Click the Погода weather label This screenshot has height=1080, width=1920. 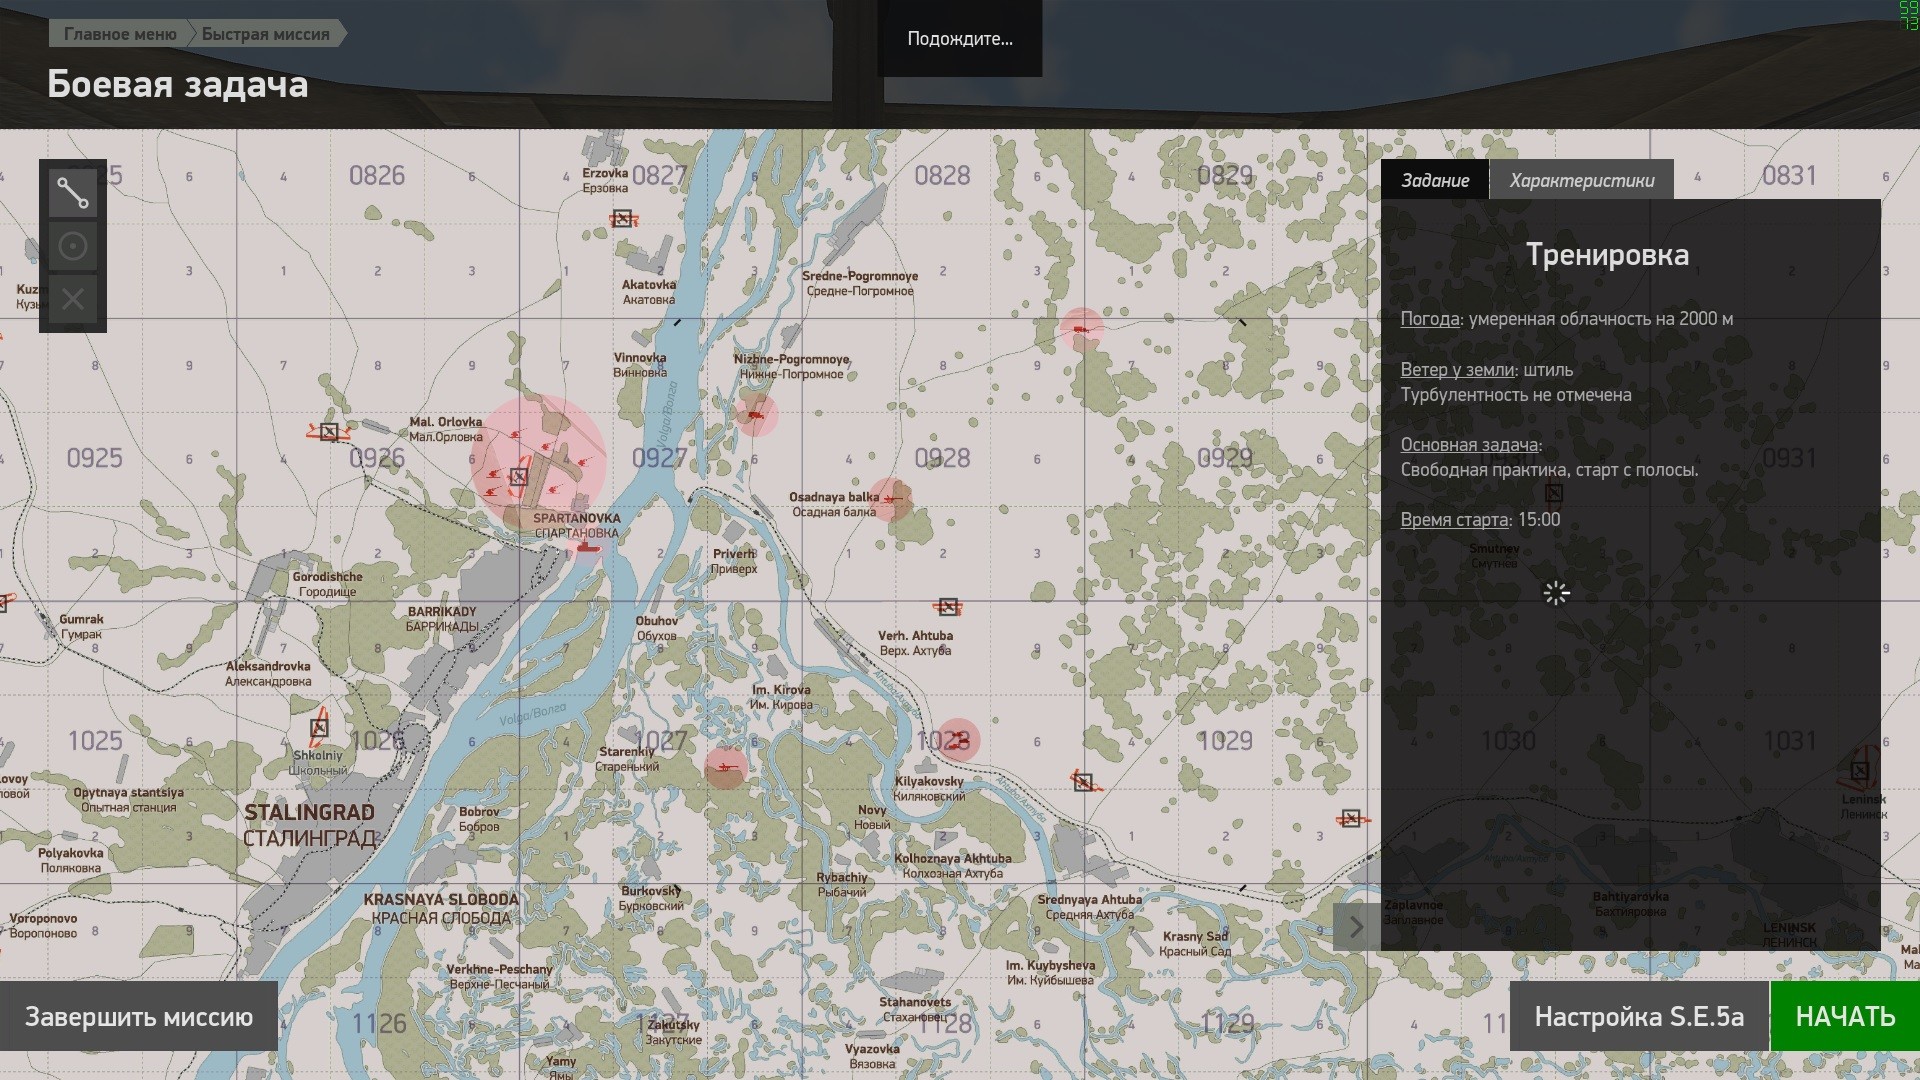(1430, 319)
